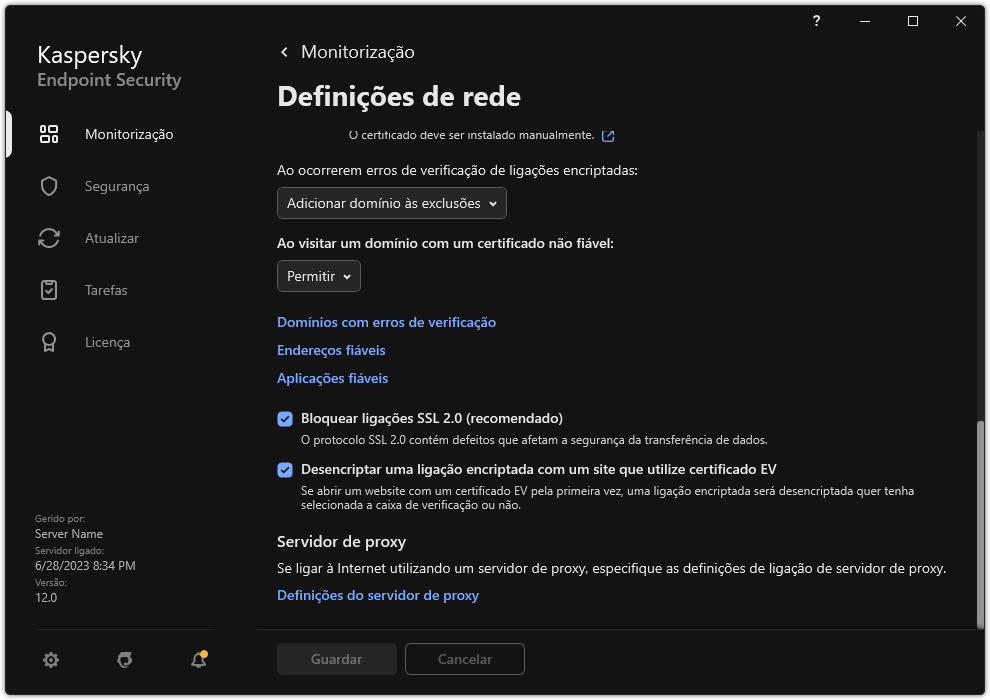Click the Monitorização dashboard icon in sidebar

pyautogui.click(x=49, y=134)
